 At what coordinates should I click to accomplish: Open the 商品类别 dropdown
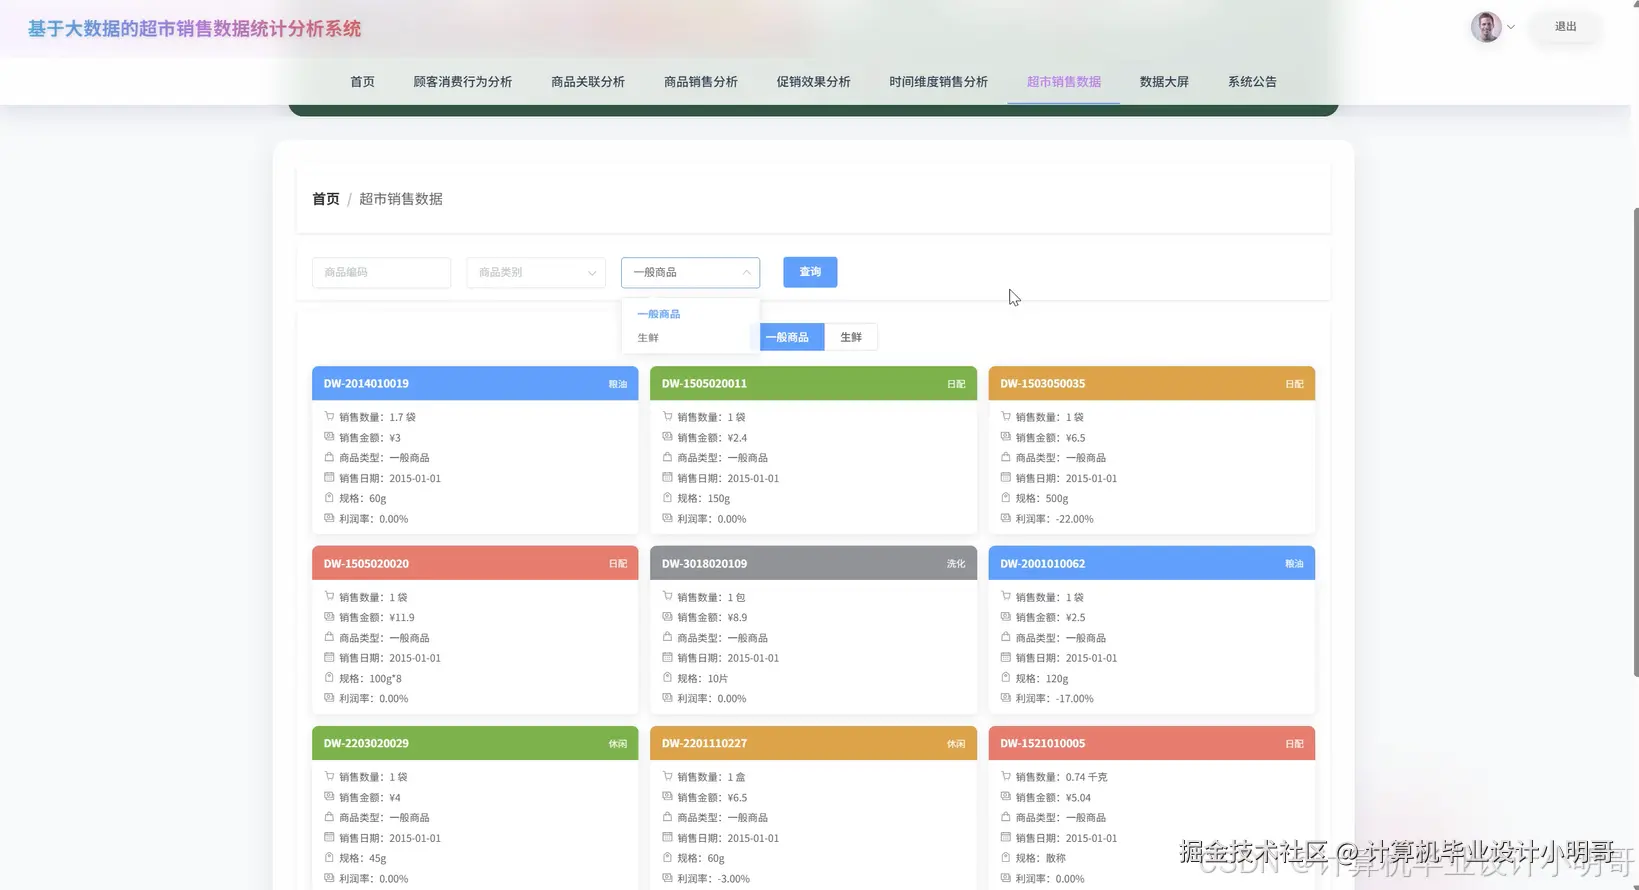[536, 272]
